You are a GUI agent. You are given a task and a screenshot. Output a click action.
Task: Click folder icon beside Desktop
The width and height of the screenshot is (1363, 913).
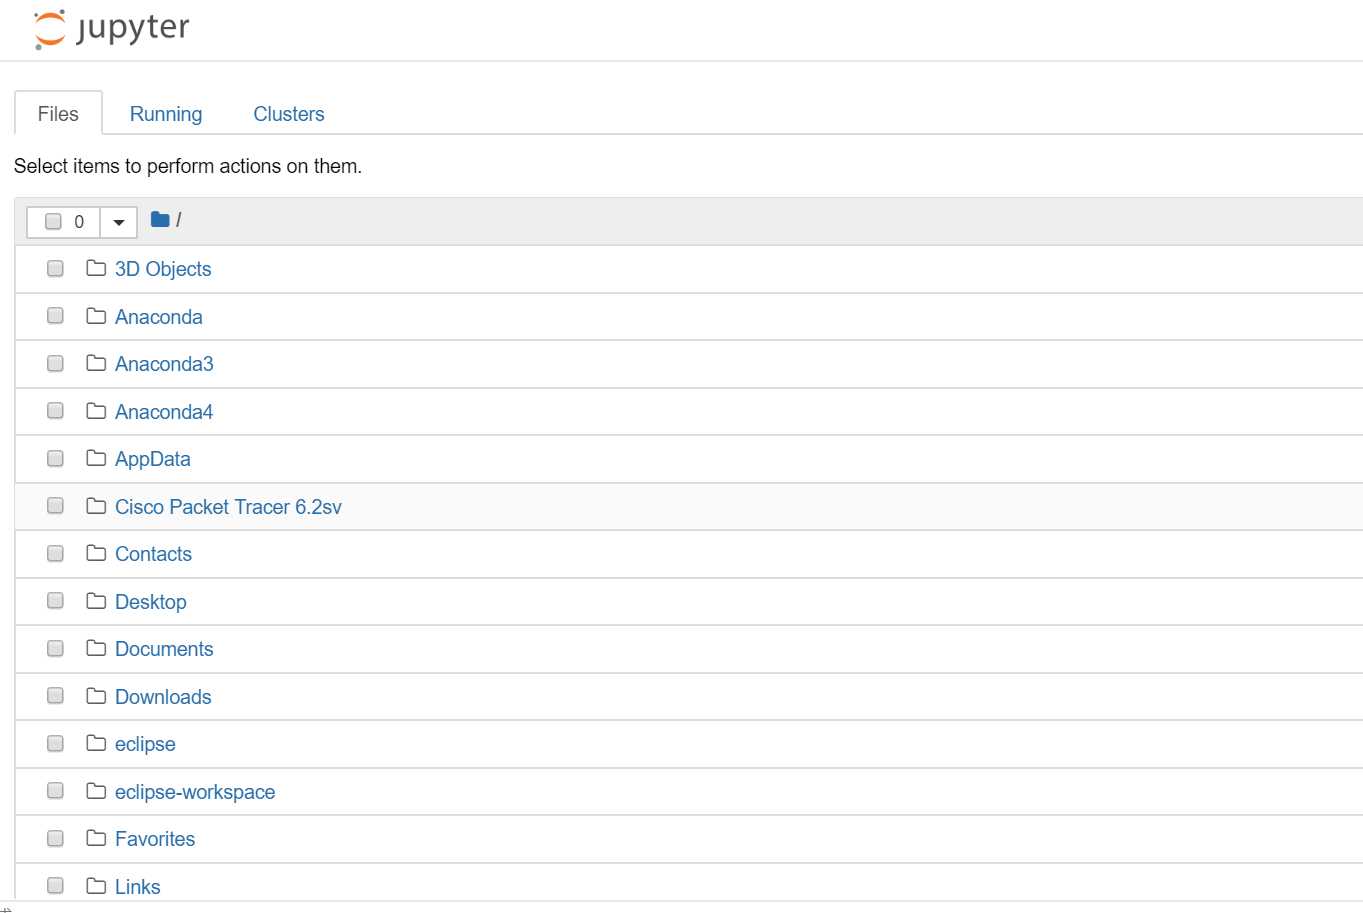(x=96, y=601)
